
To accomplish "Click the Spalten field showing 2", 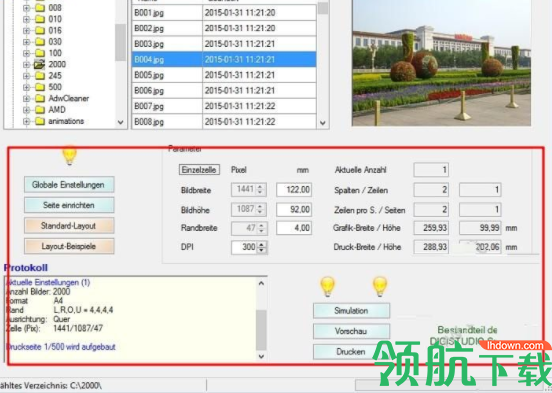I will click(431, 190).
